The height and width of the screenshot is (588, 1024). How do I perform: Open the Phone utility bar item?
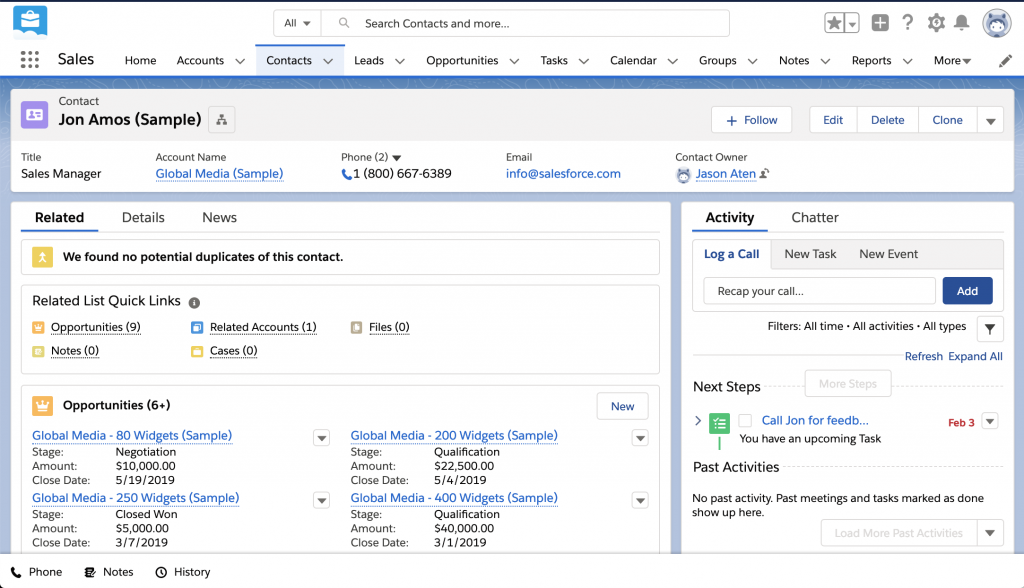pos(37,572)
